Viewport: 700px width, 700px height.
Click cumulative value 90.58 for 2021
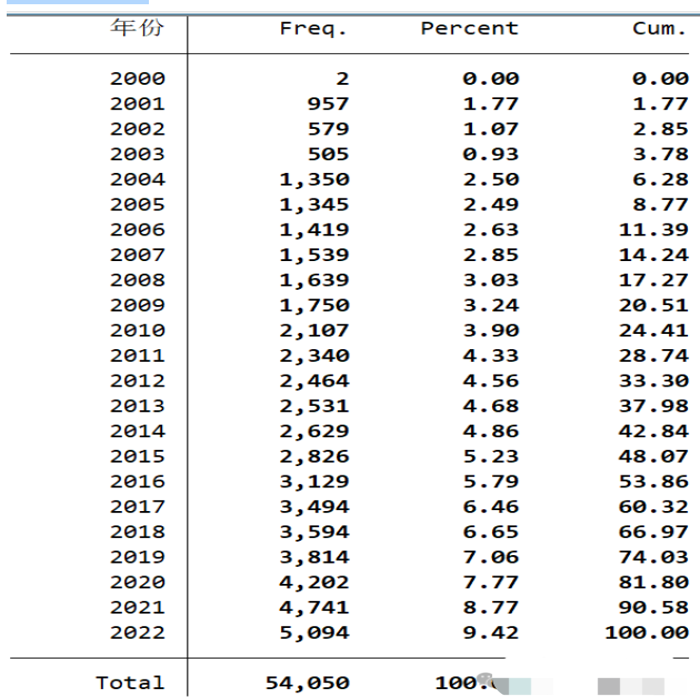pos(654,607)
